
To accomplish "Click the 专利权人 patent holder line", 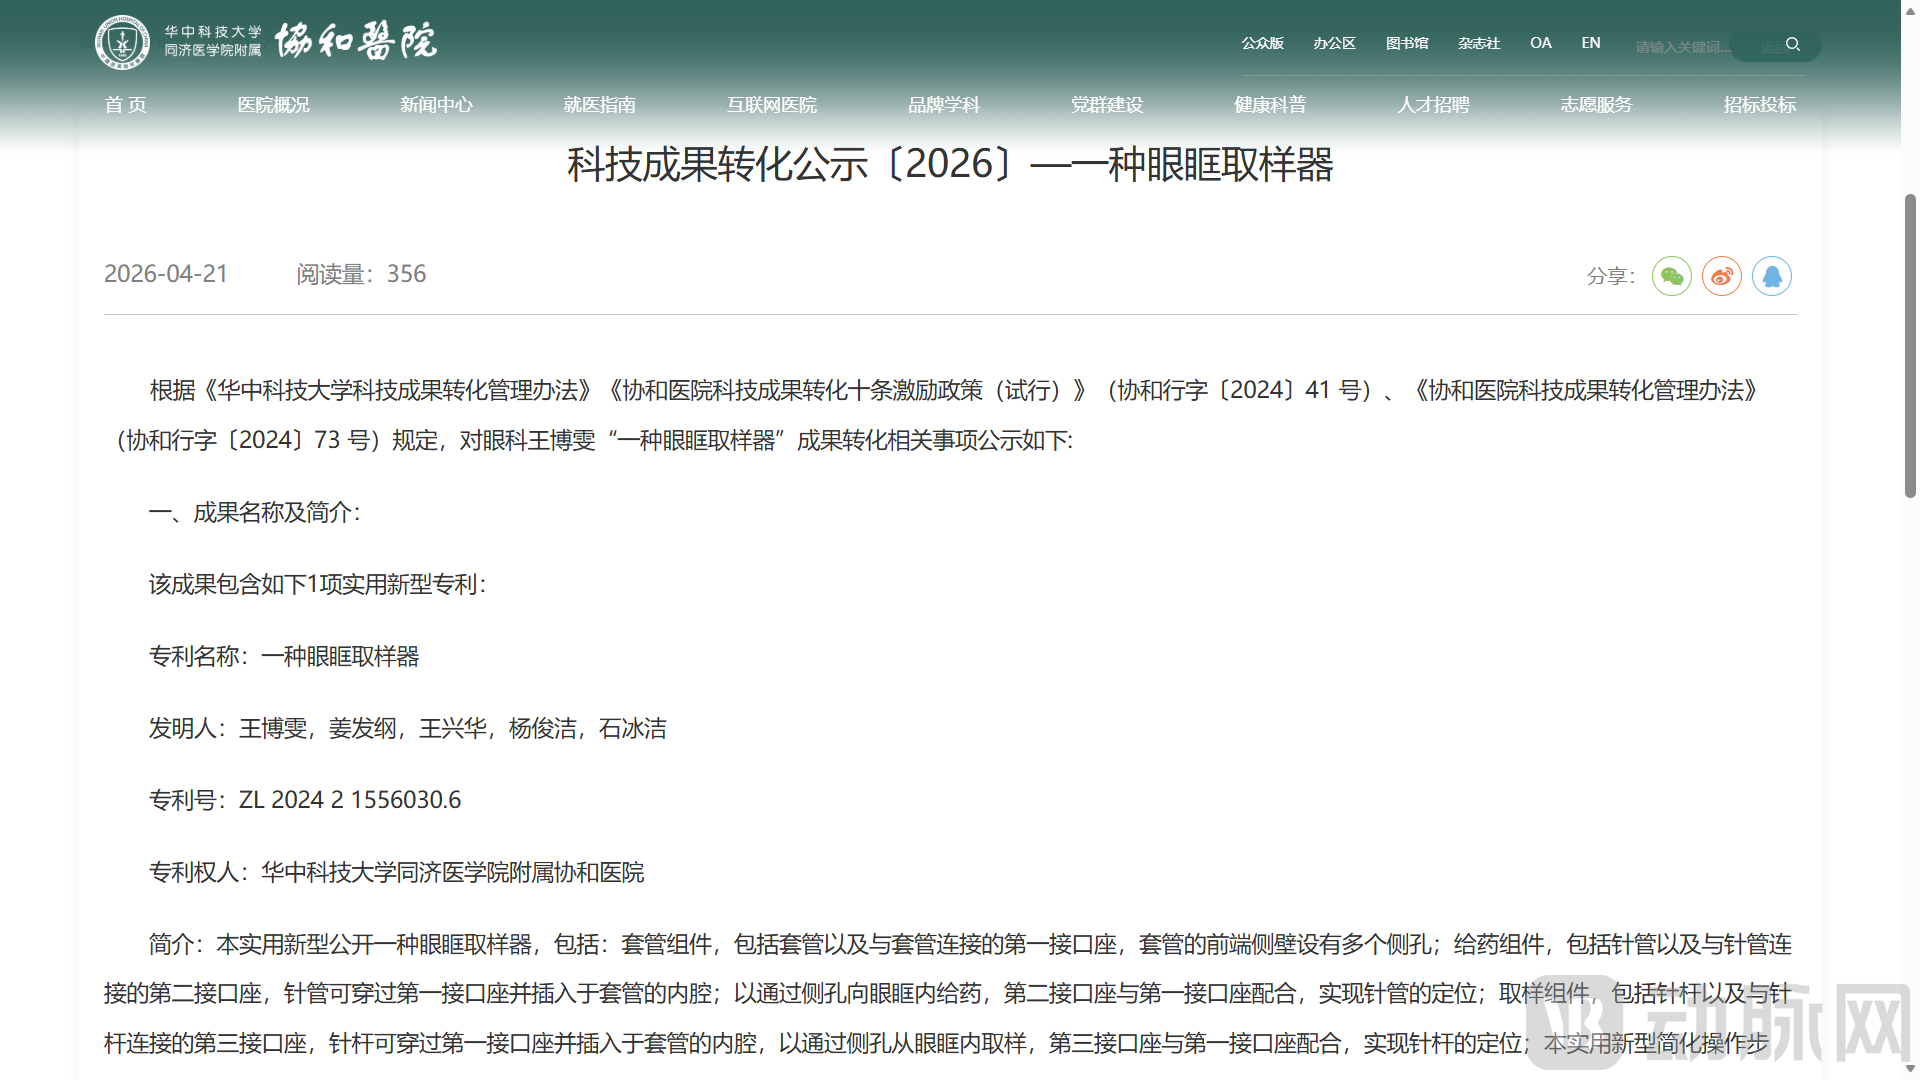I will click(397, 872).
